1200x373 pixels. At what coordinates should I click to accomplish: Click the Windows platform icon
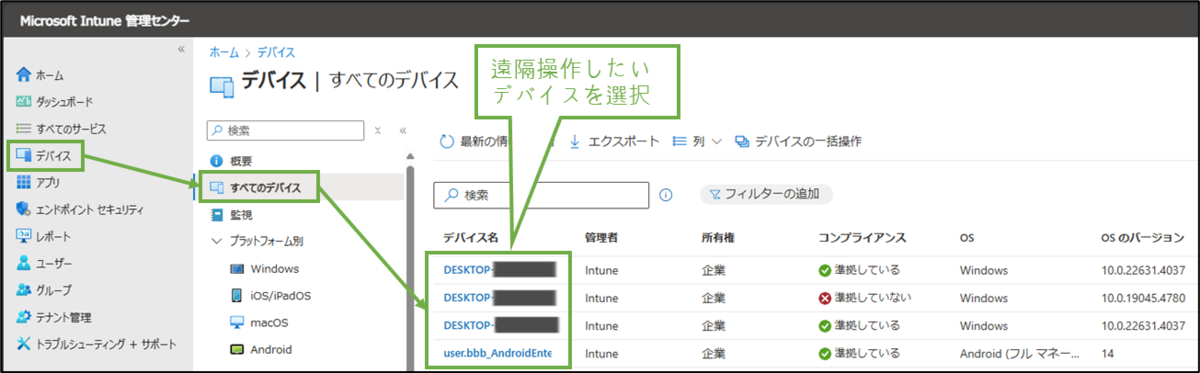(x=237, y=269)
